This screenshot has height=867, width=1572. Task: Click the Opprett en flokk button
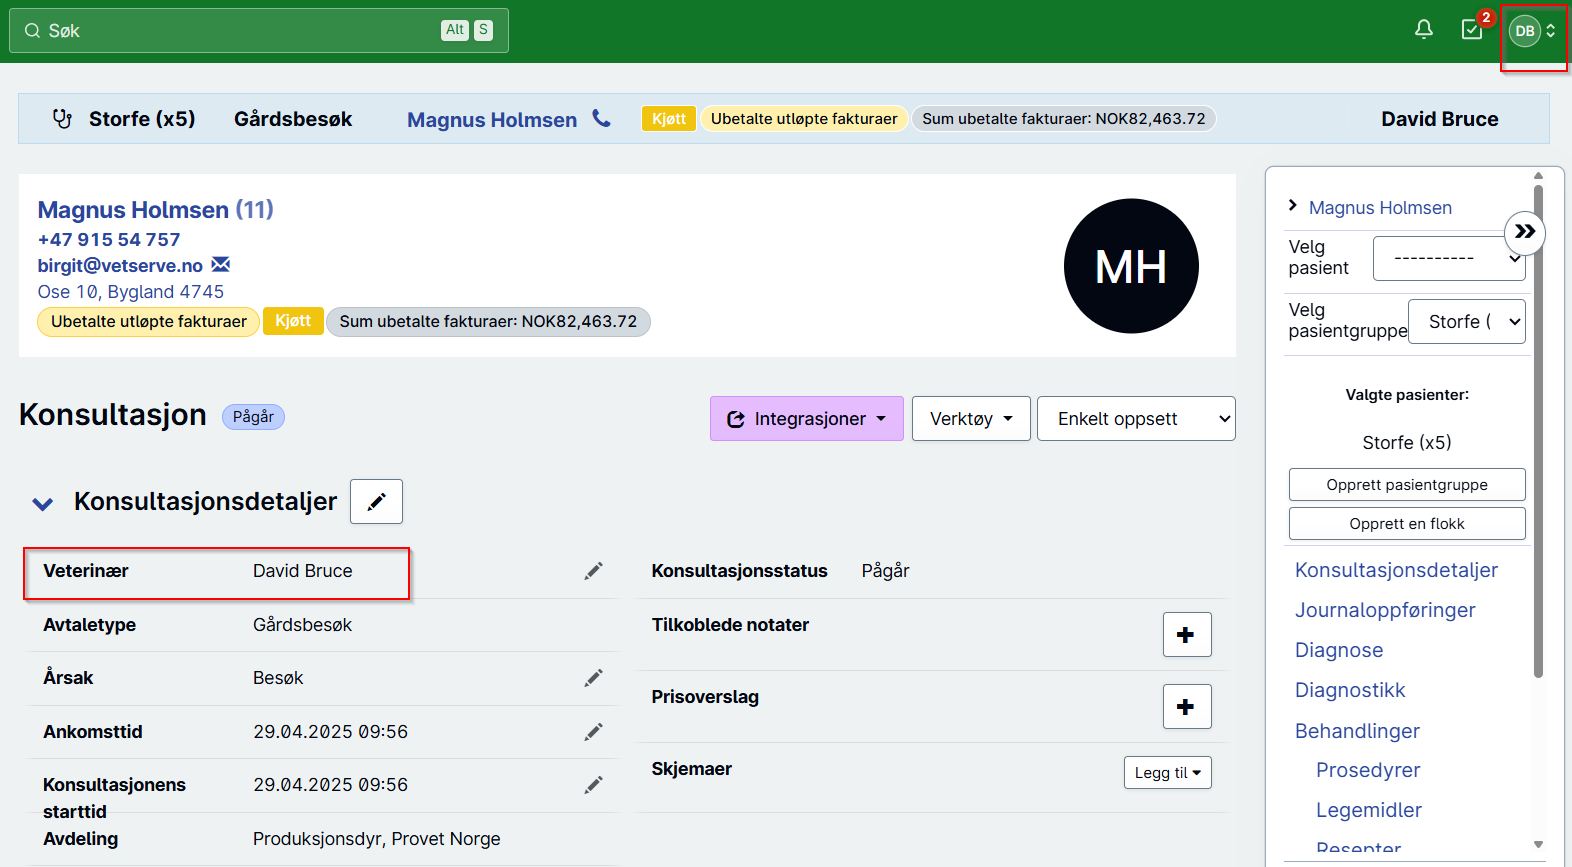[x=1407, y=524]
